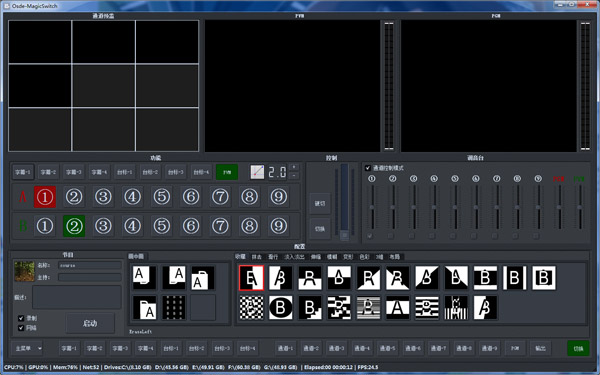Select channel 5 in row A
Image resolution: width=600 pixels, height=375 pixels.
coord(161,197)
